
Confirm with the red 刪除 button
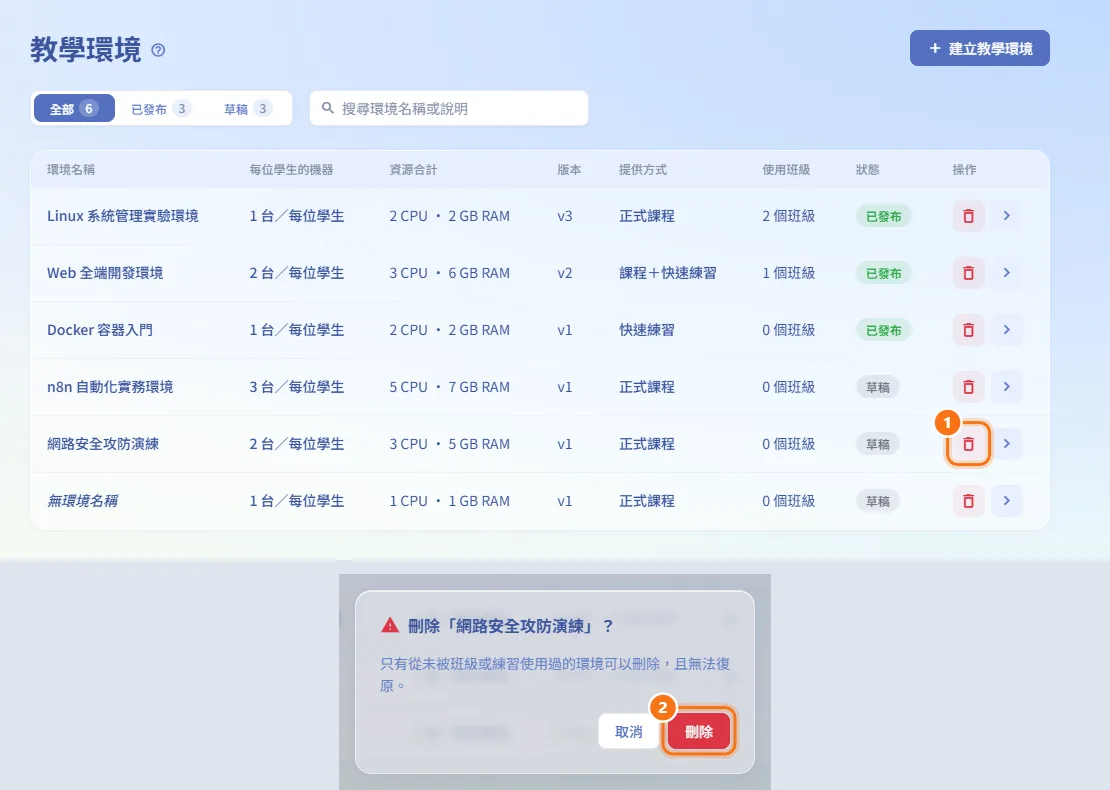(x=699, y=732)
